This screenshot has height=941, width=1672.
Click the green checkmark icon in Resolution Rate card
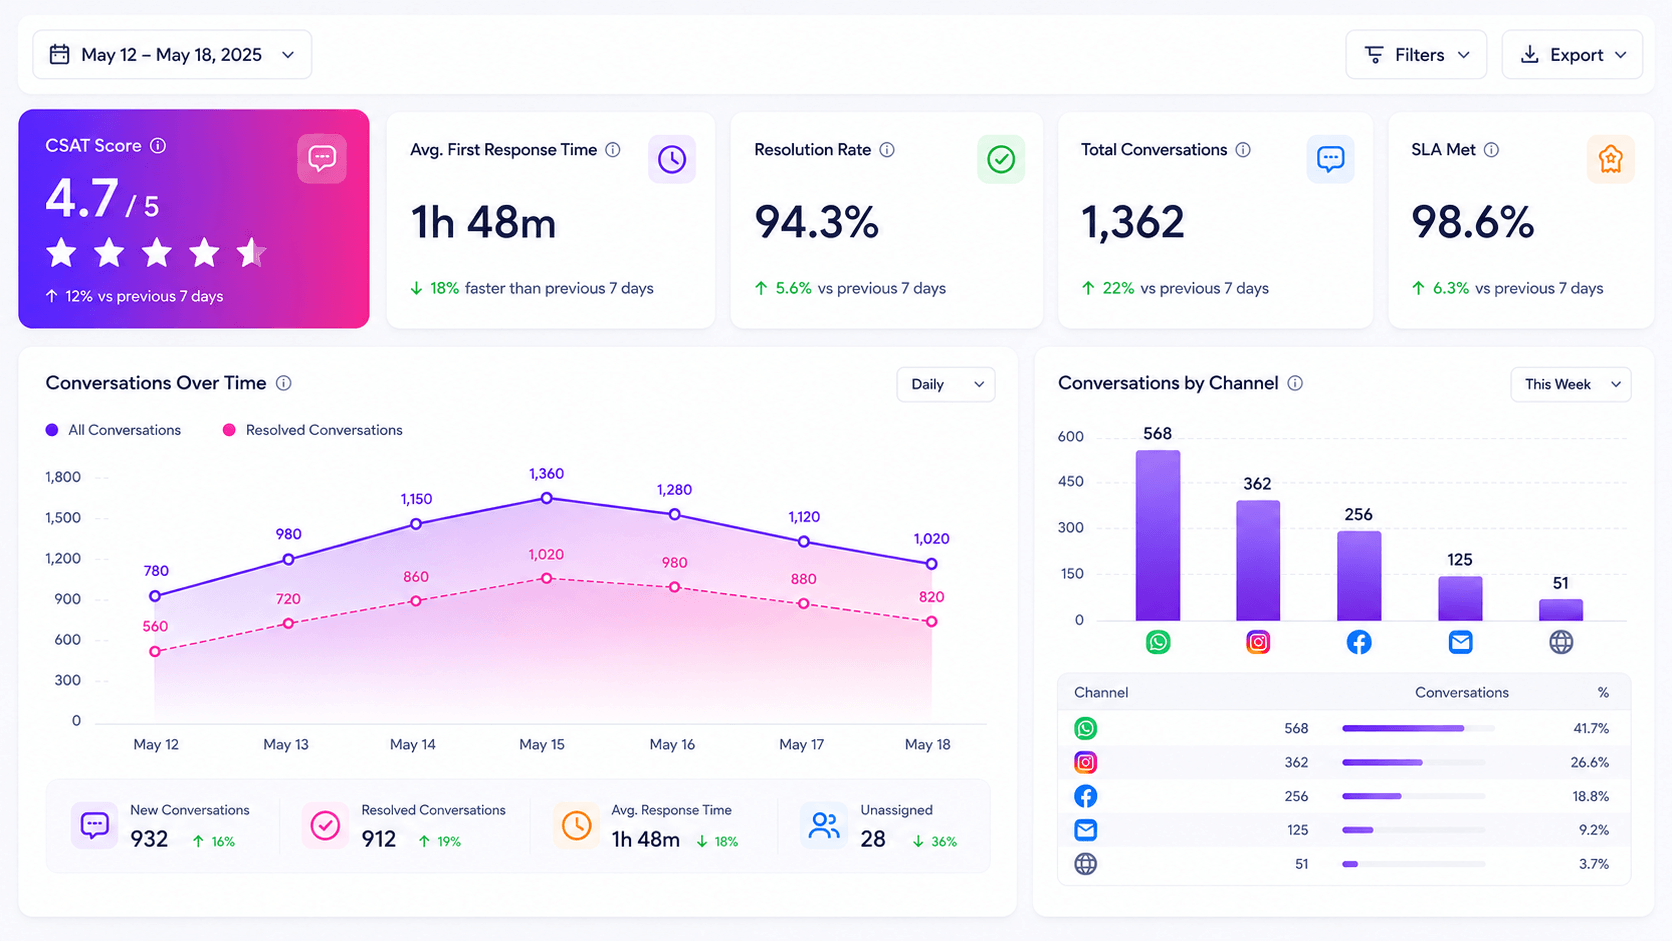tap(1001, 159)
